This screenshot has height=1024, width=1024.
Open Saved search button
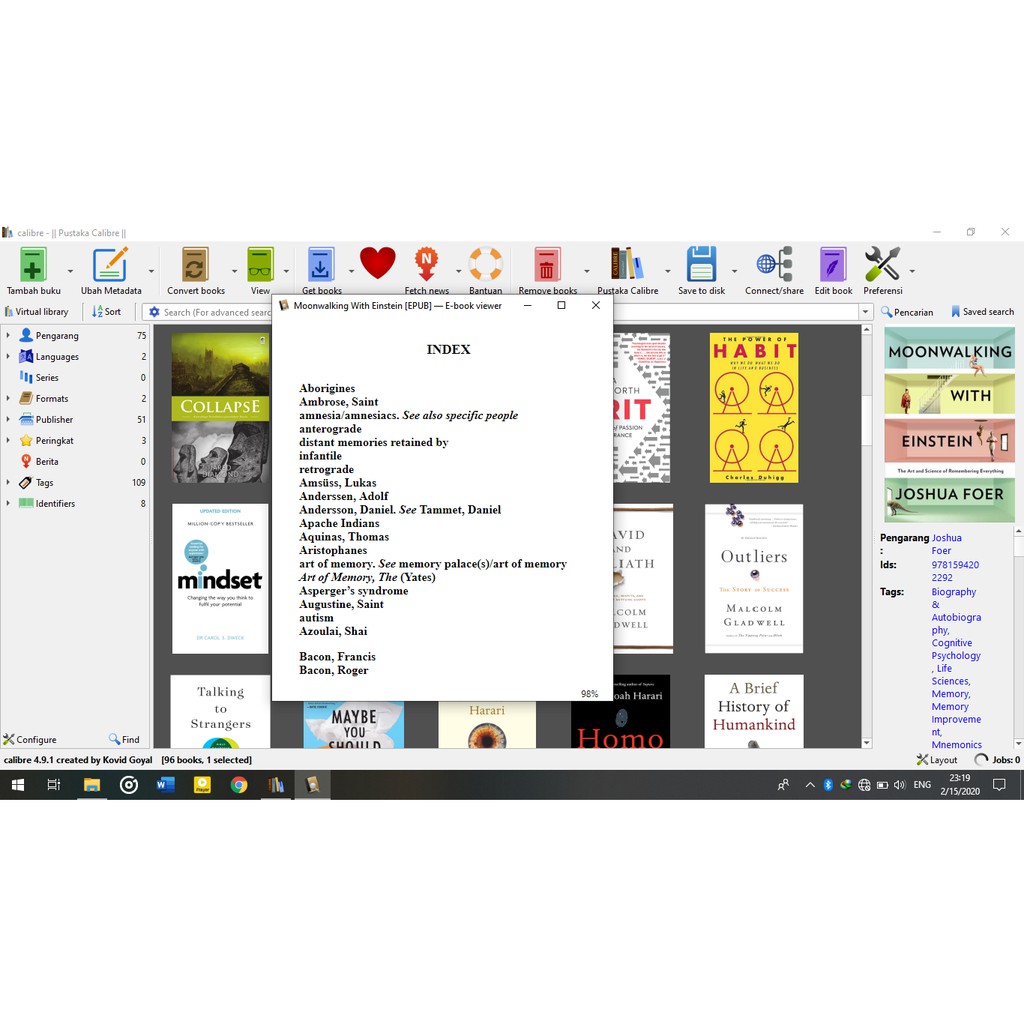(982, 312)
